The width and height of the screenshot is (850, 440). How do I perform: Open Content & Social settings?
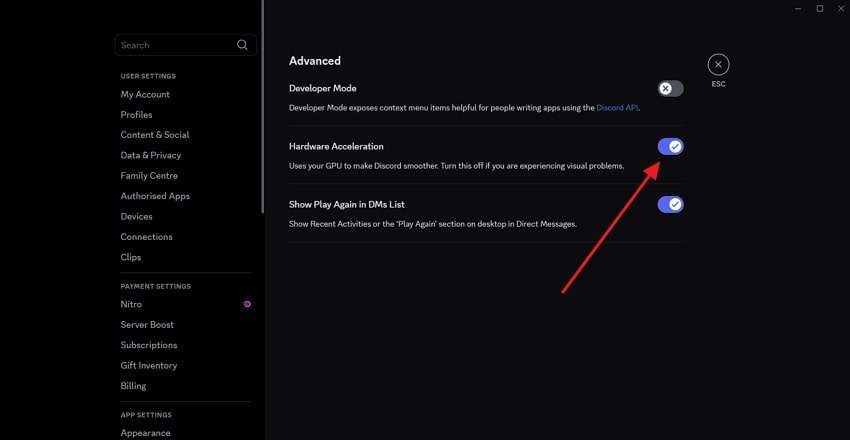[x=155, y=135]
